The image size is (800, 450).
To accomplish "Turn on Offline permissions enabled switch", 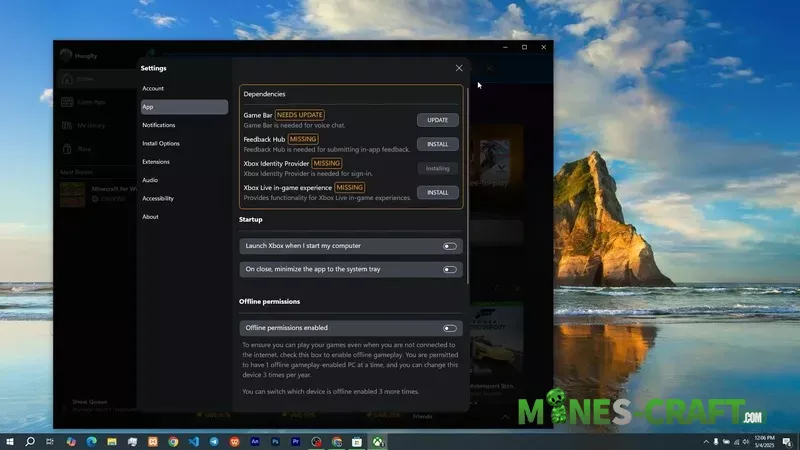I will tap(449, 328).
